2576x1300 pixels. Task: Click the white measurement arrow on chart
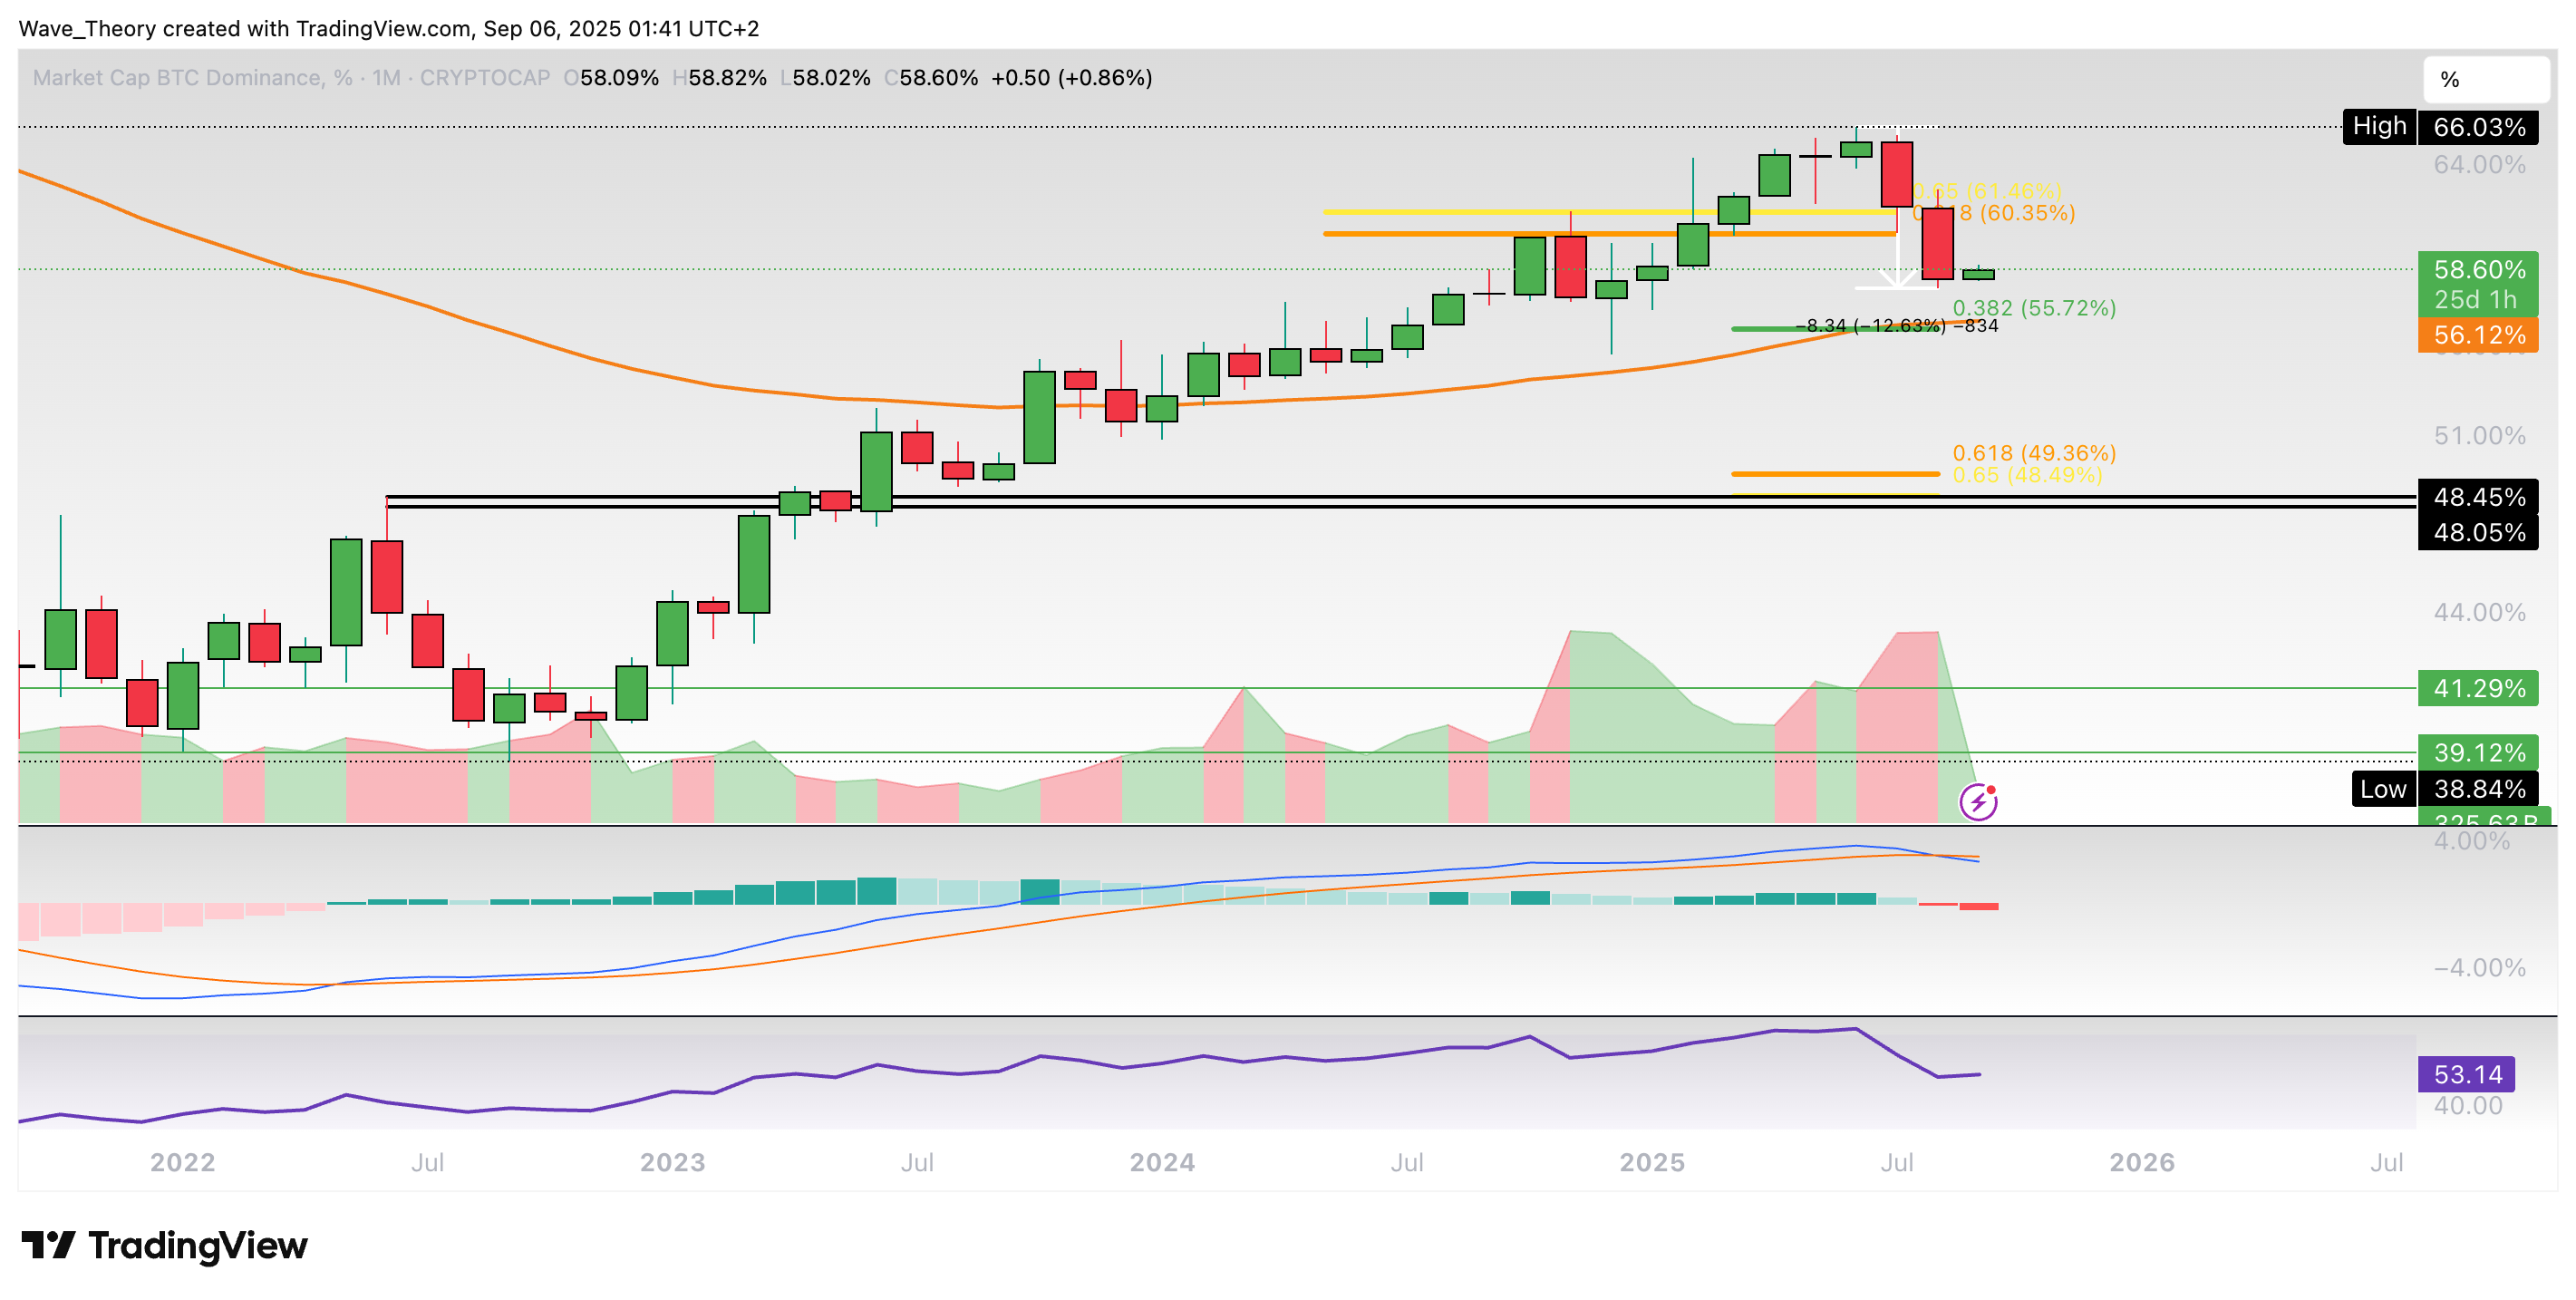tap(1897, 262)
